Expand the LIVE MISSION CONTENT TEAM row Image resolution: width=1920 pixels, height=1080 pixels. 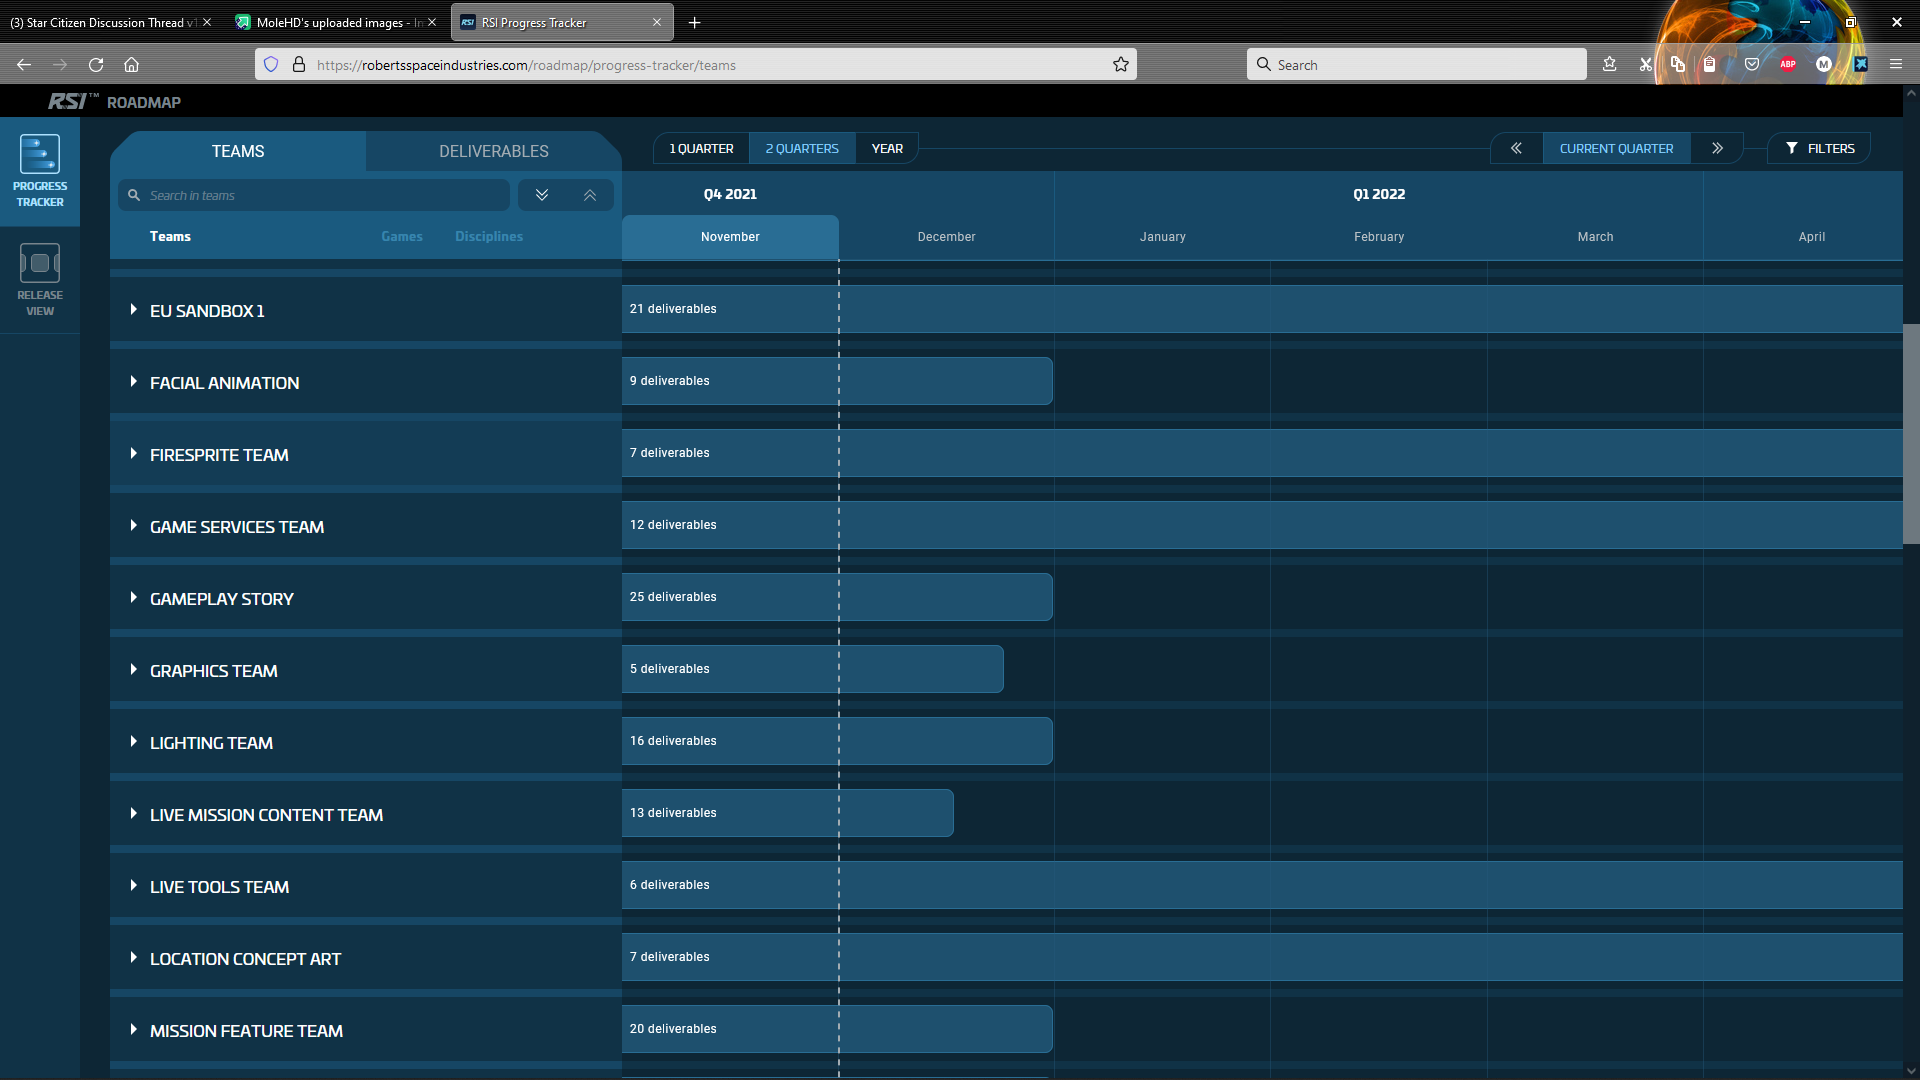[133, 814]
